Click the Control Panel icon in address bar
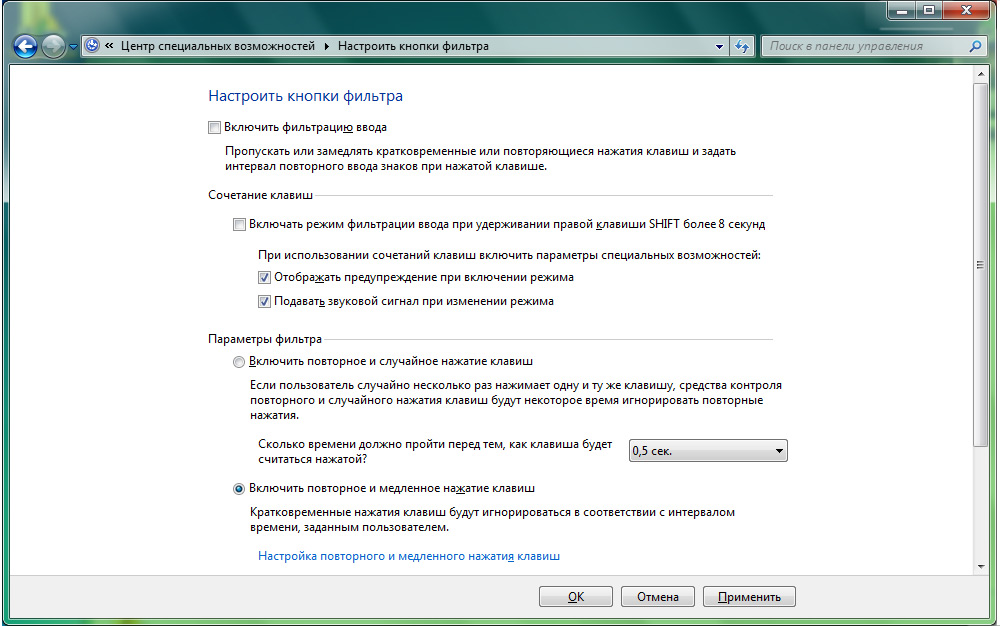This screenshot has width=1000, height=626. pyautogui.click(x=92, y=46)
